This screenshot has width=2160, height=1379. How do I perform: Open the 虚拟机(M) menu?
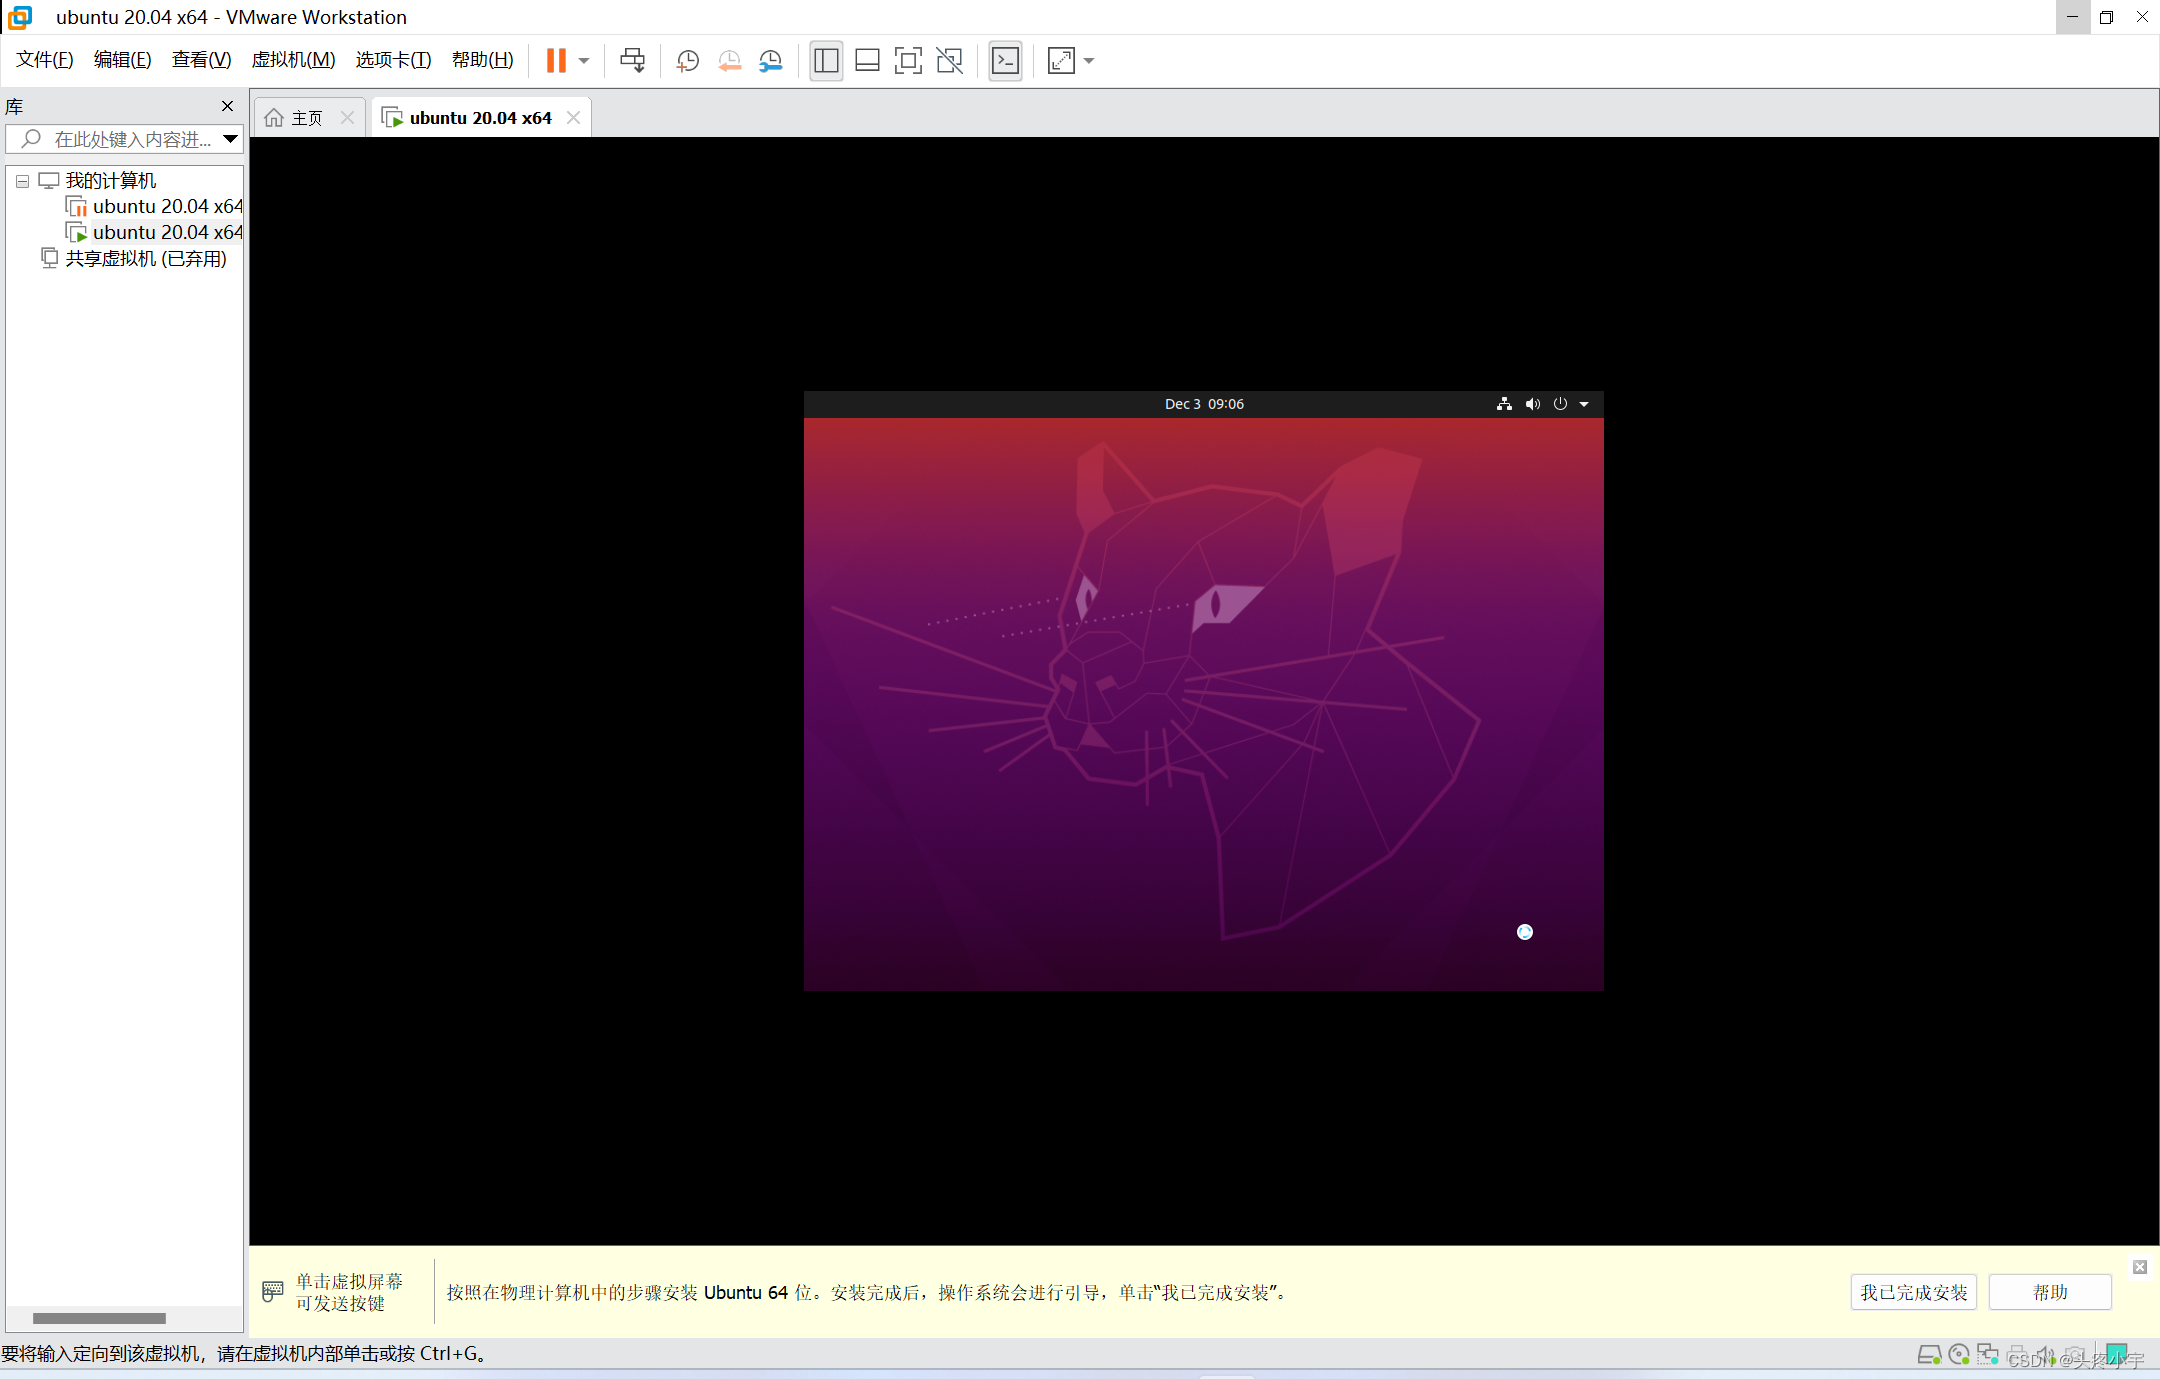(294, 60)
